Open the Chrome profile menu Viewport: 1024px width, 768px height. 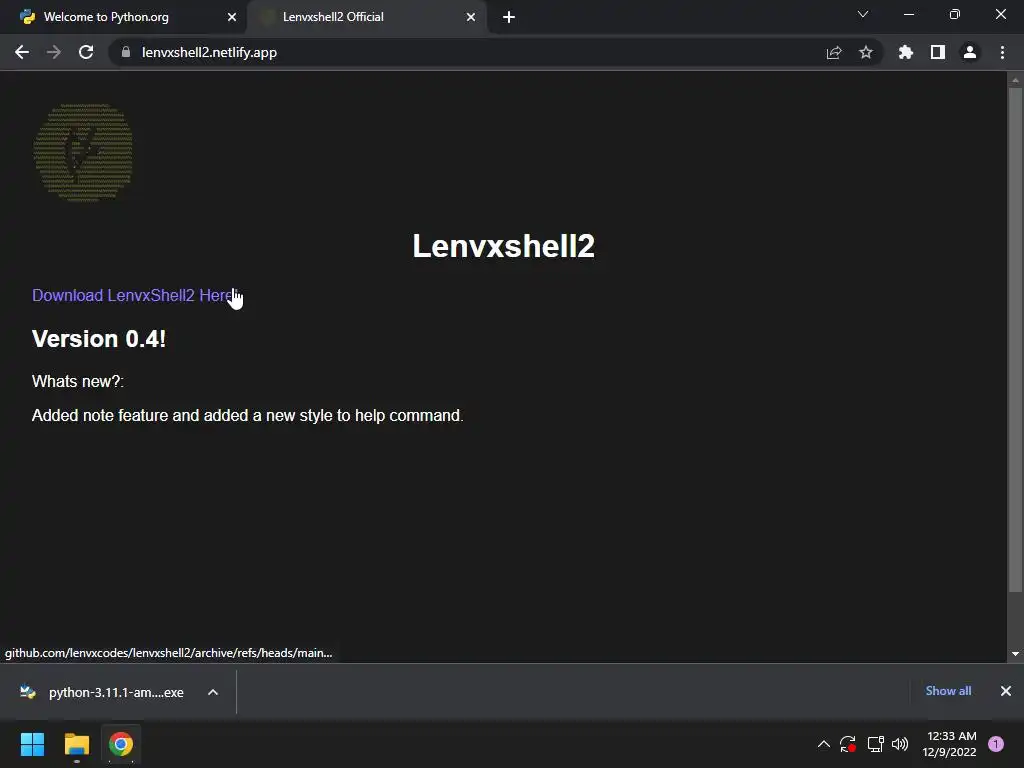[970, 52]
